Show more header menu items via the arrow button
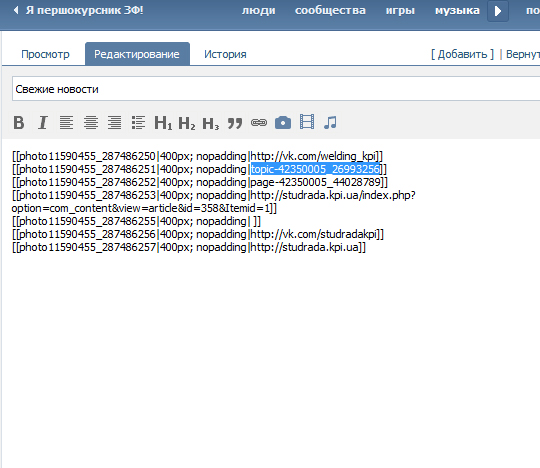 click(x=498, y=11)
